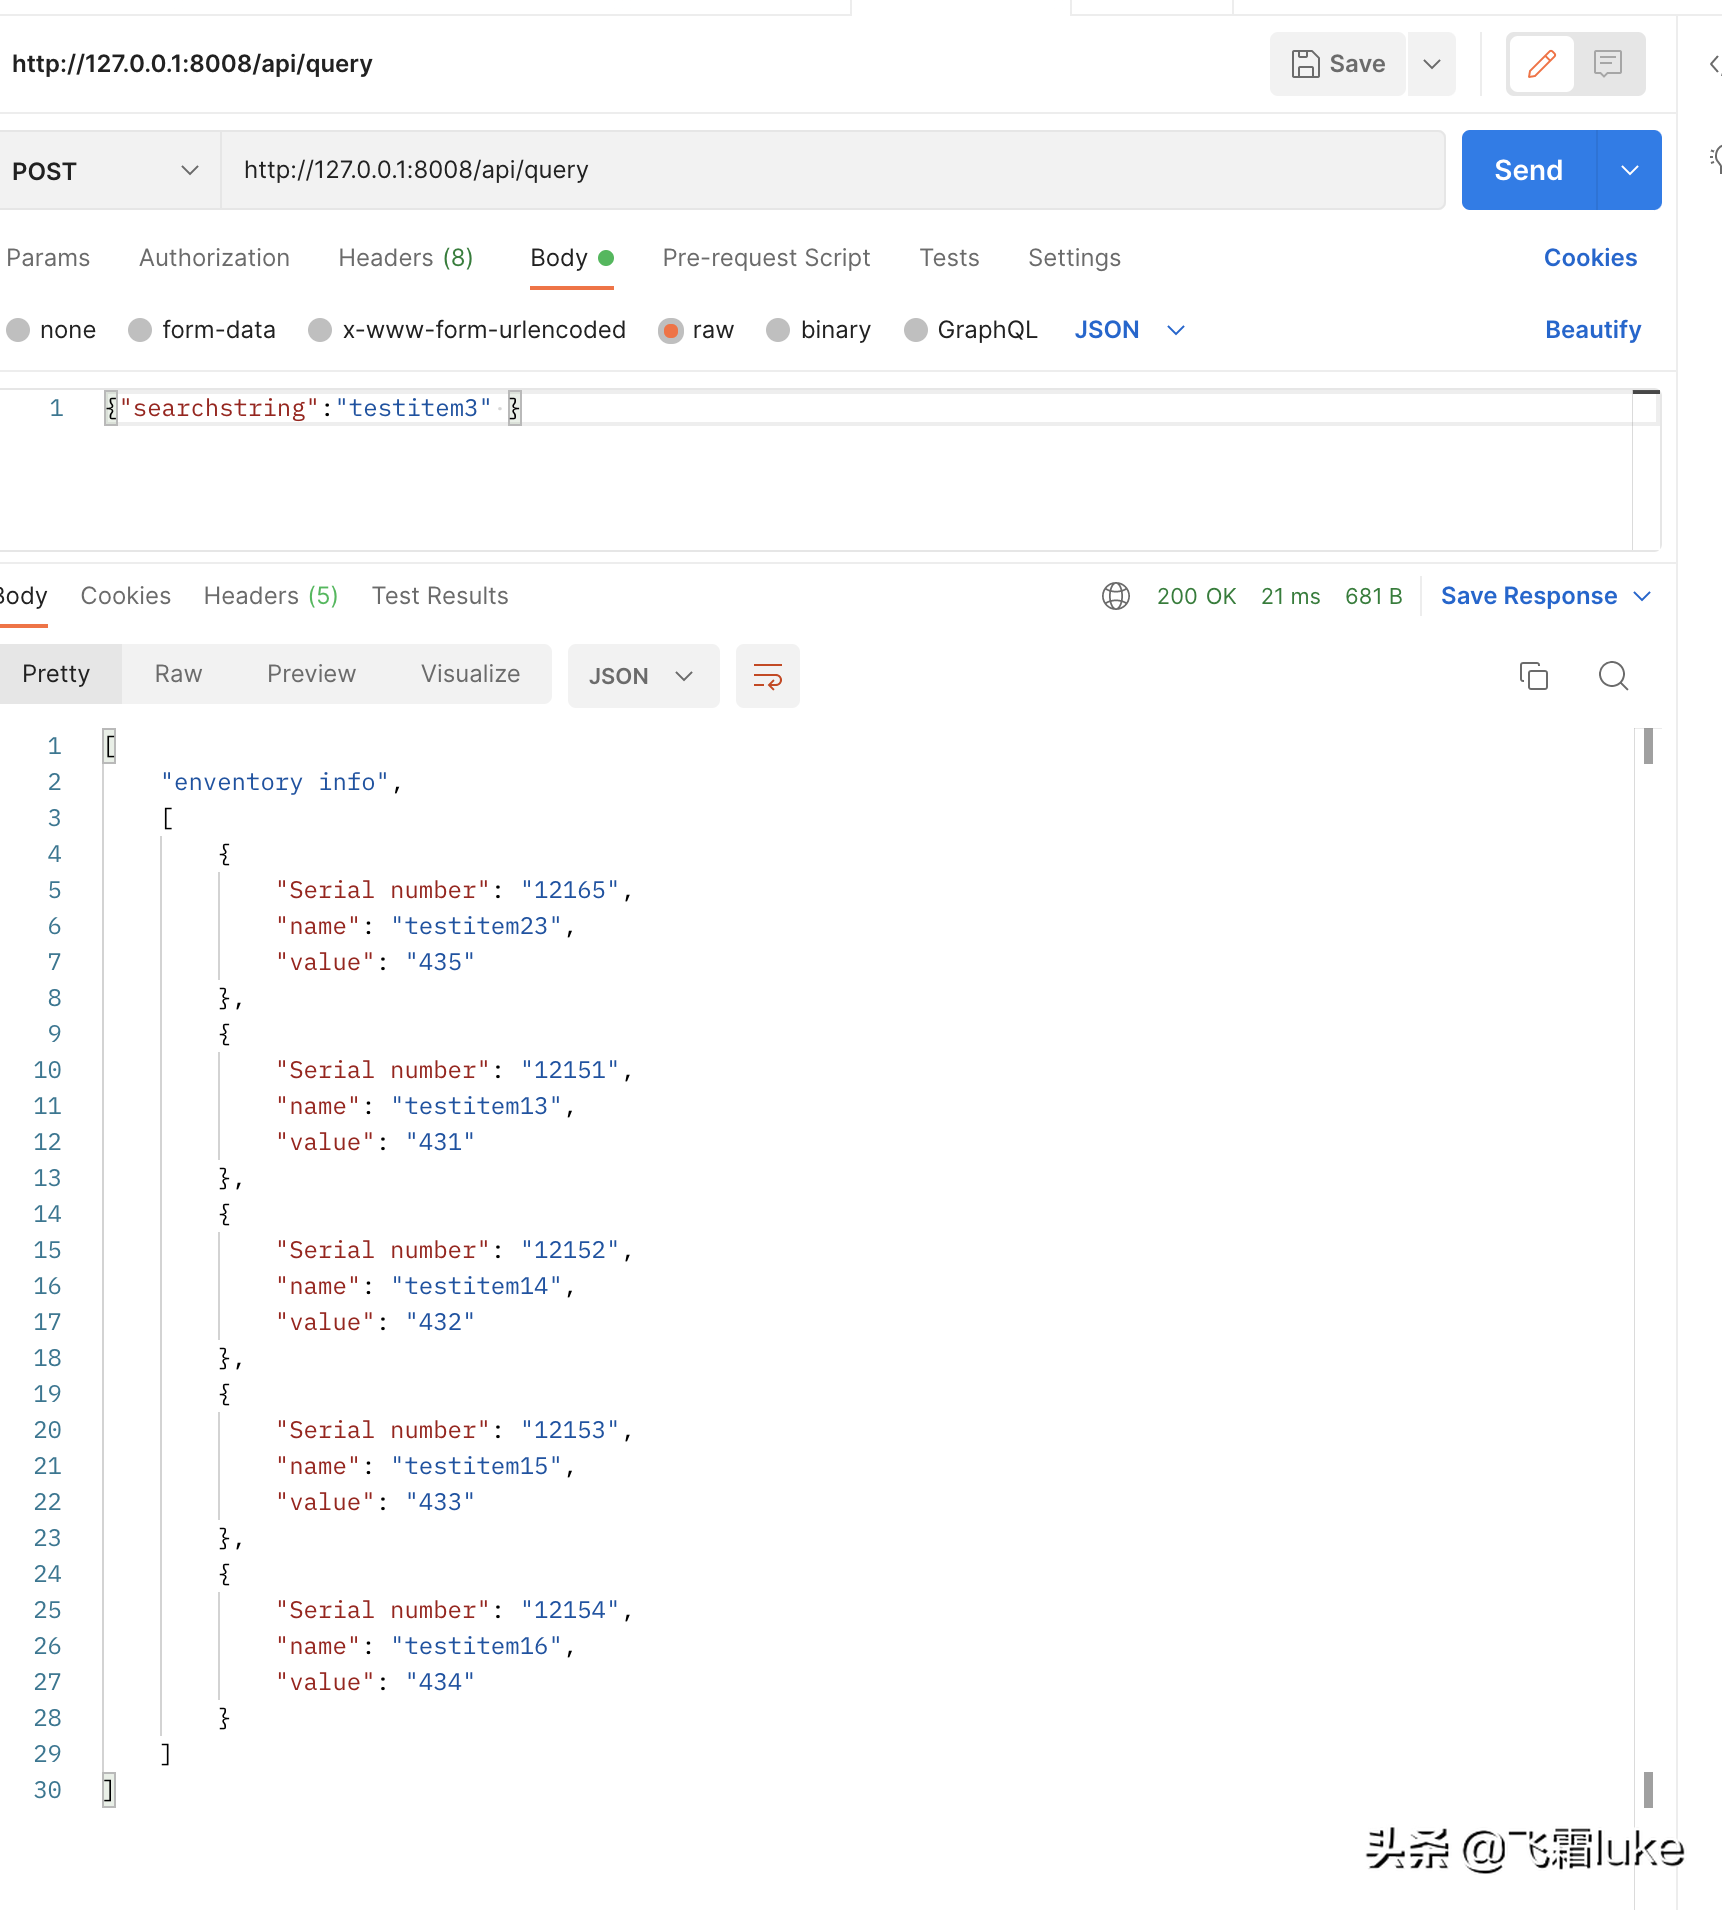Select the binary body option

click(x=778, y=330)
